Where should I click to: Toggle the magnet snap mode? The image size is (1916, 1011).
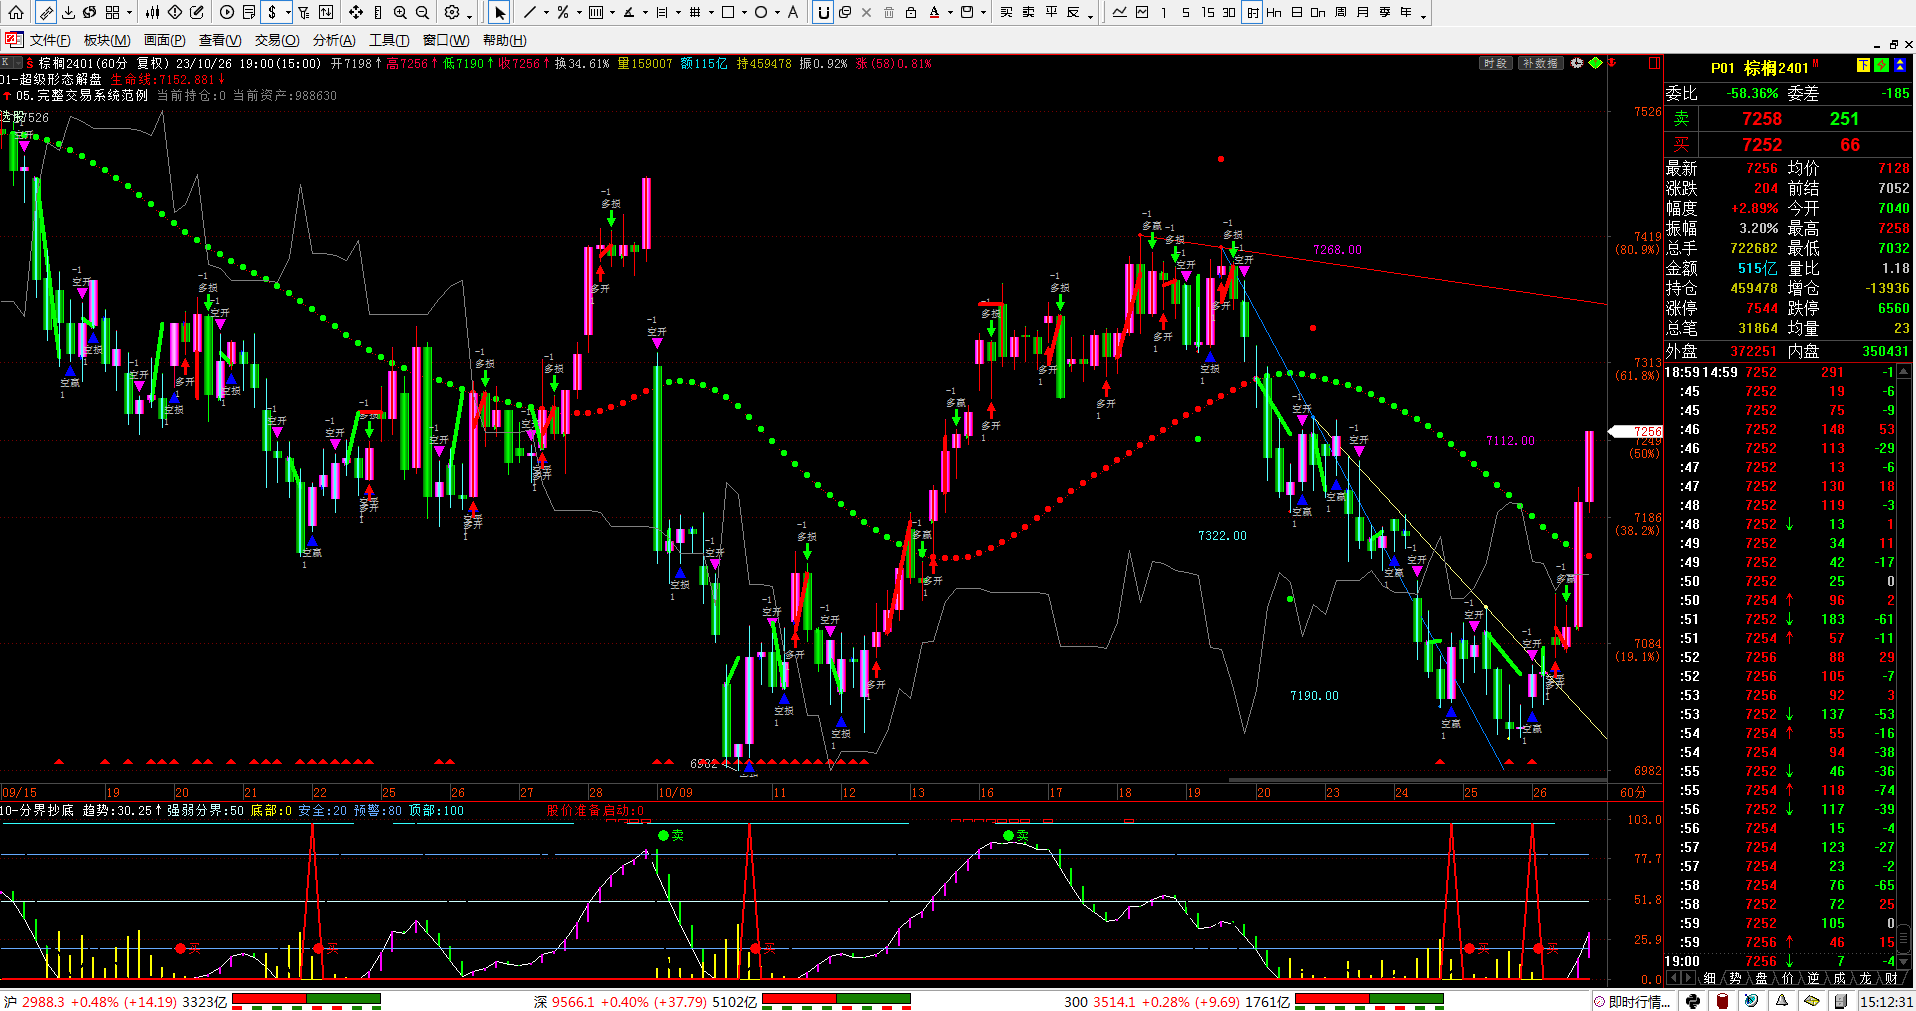point(823,12)
